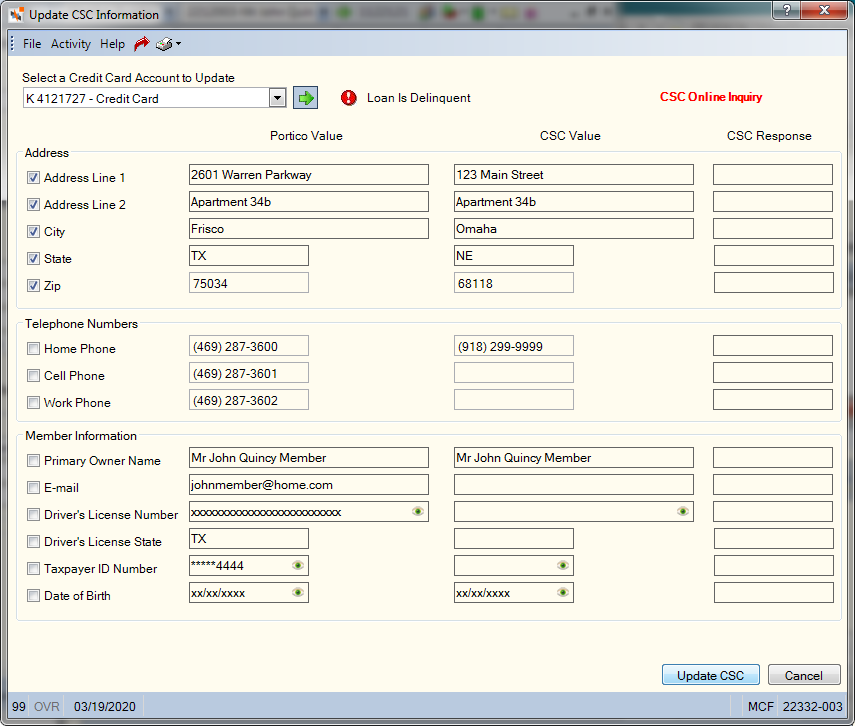Viewport: 855px width, 726px height.
Task: Uncheck the State checkbox
Action: click(33, 259)
